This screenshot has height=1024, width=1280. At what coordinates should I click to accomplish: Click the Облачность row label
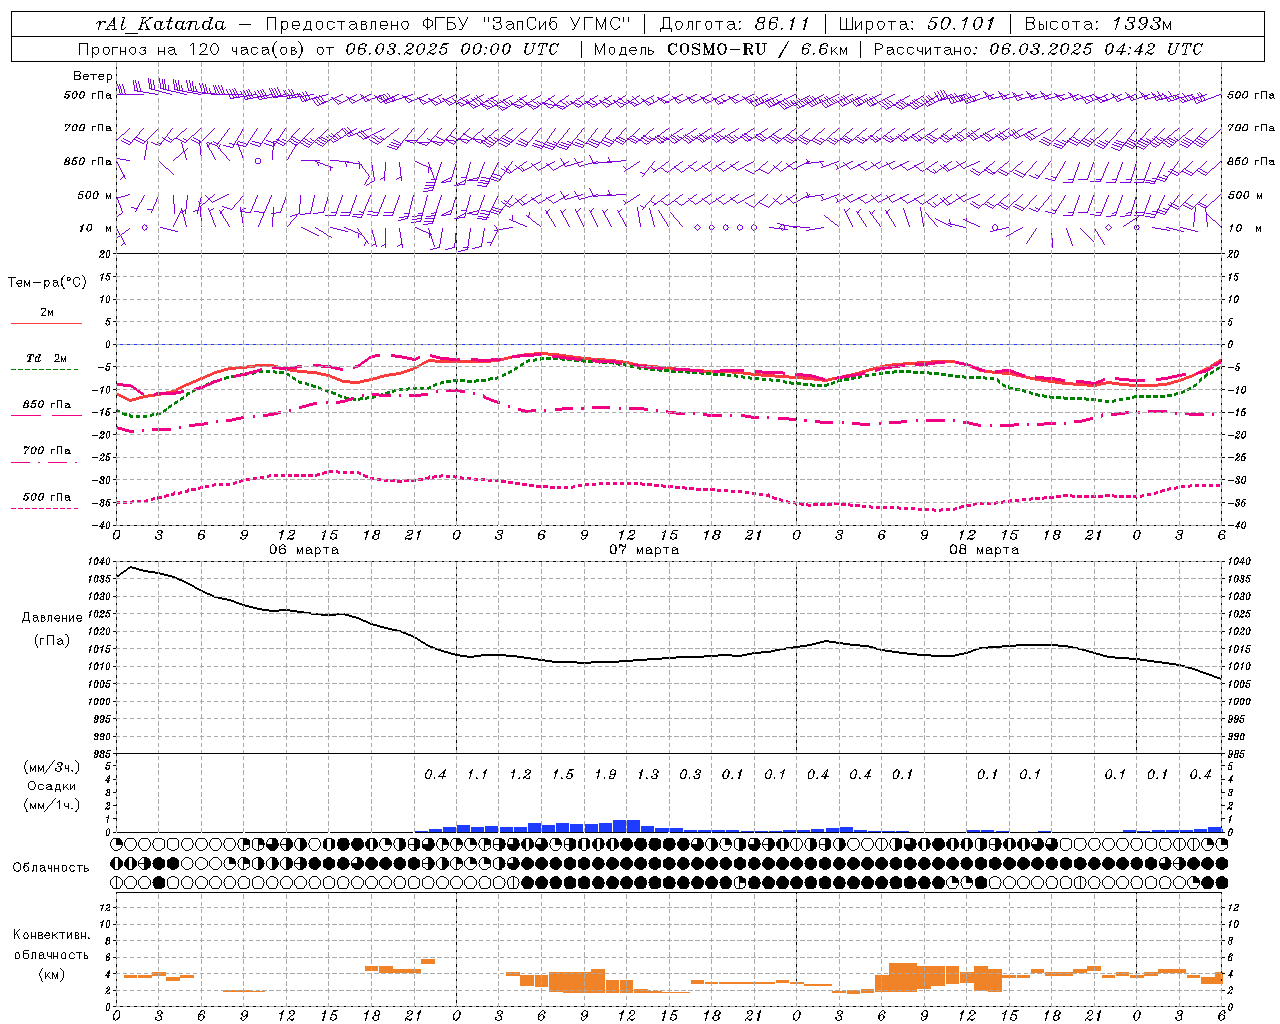pyautogui.click(x=51, y=867)
